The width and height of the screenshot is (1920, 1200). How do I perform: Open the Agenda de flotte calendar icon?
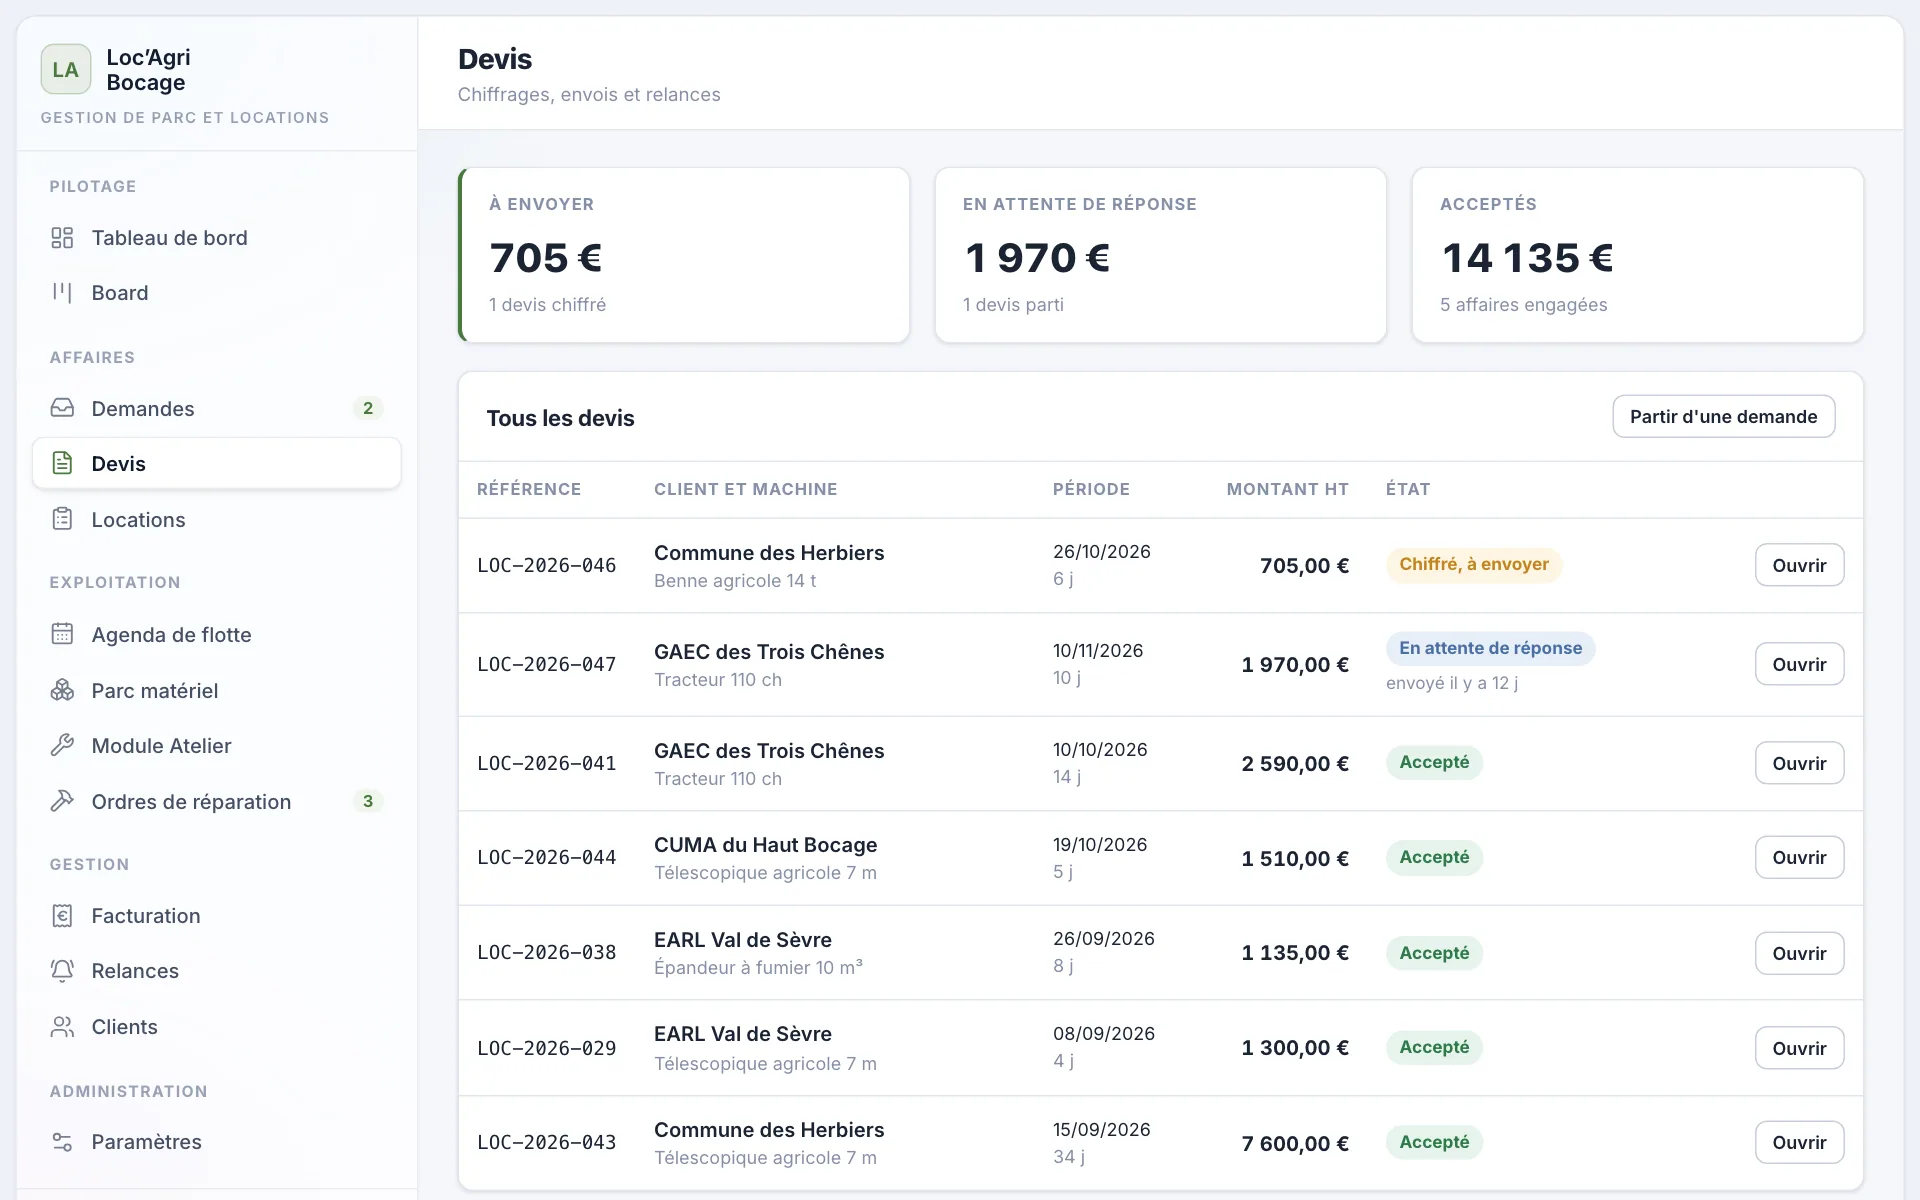(x=62, y=634)
